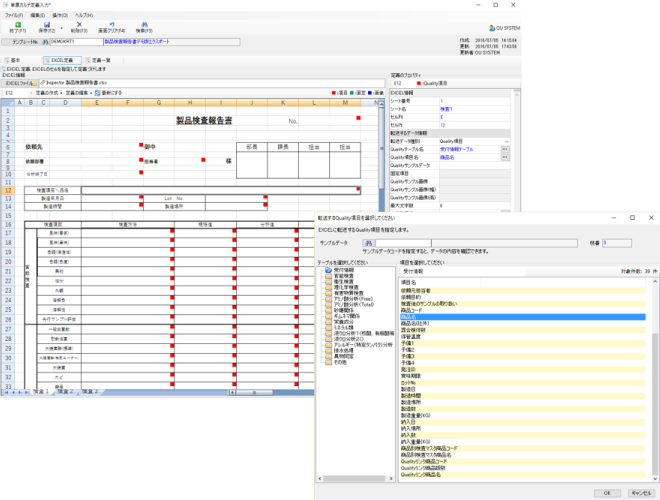Click the キャンセル button in the dialog

coord(641,493)
